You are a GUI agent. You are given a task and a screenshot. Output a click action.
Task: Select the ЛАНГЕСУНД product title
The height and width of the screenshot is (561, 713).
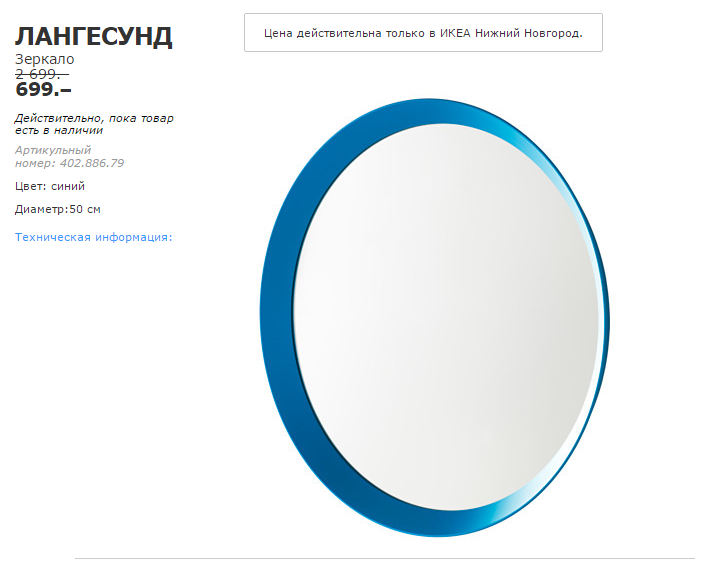[x=94, y=37]
